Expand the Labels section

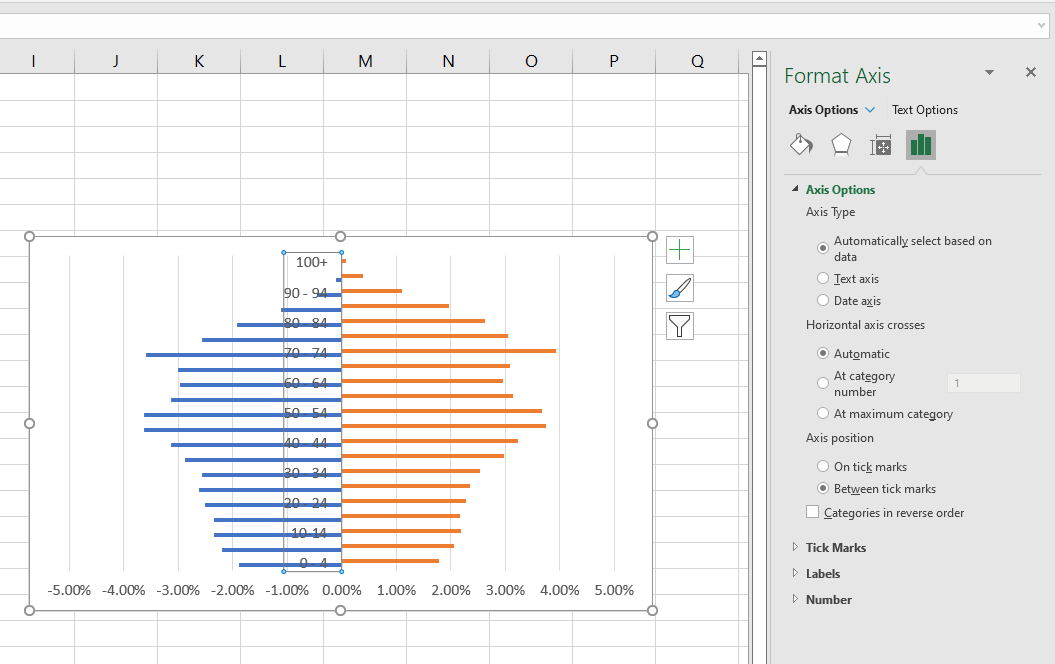pos(824,573)
